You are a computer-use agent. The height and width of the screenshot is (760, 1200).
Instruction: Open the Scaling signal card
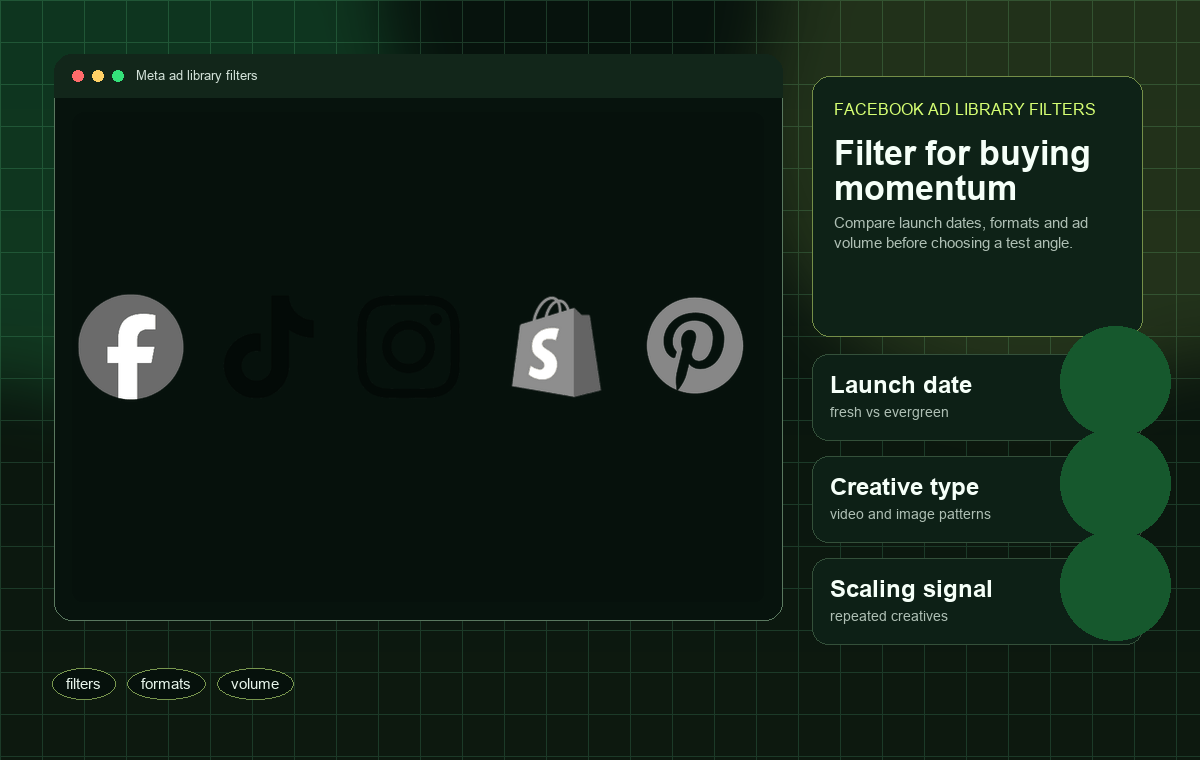(x=977, y=601)
